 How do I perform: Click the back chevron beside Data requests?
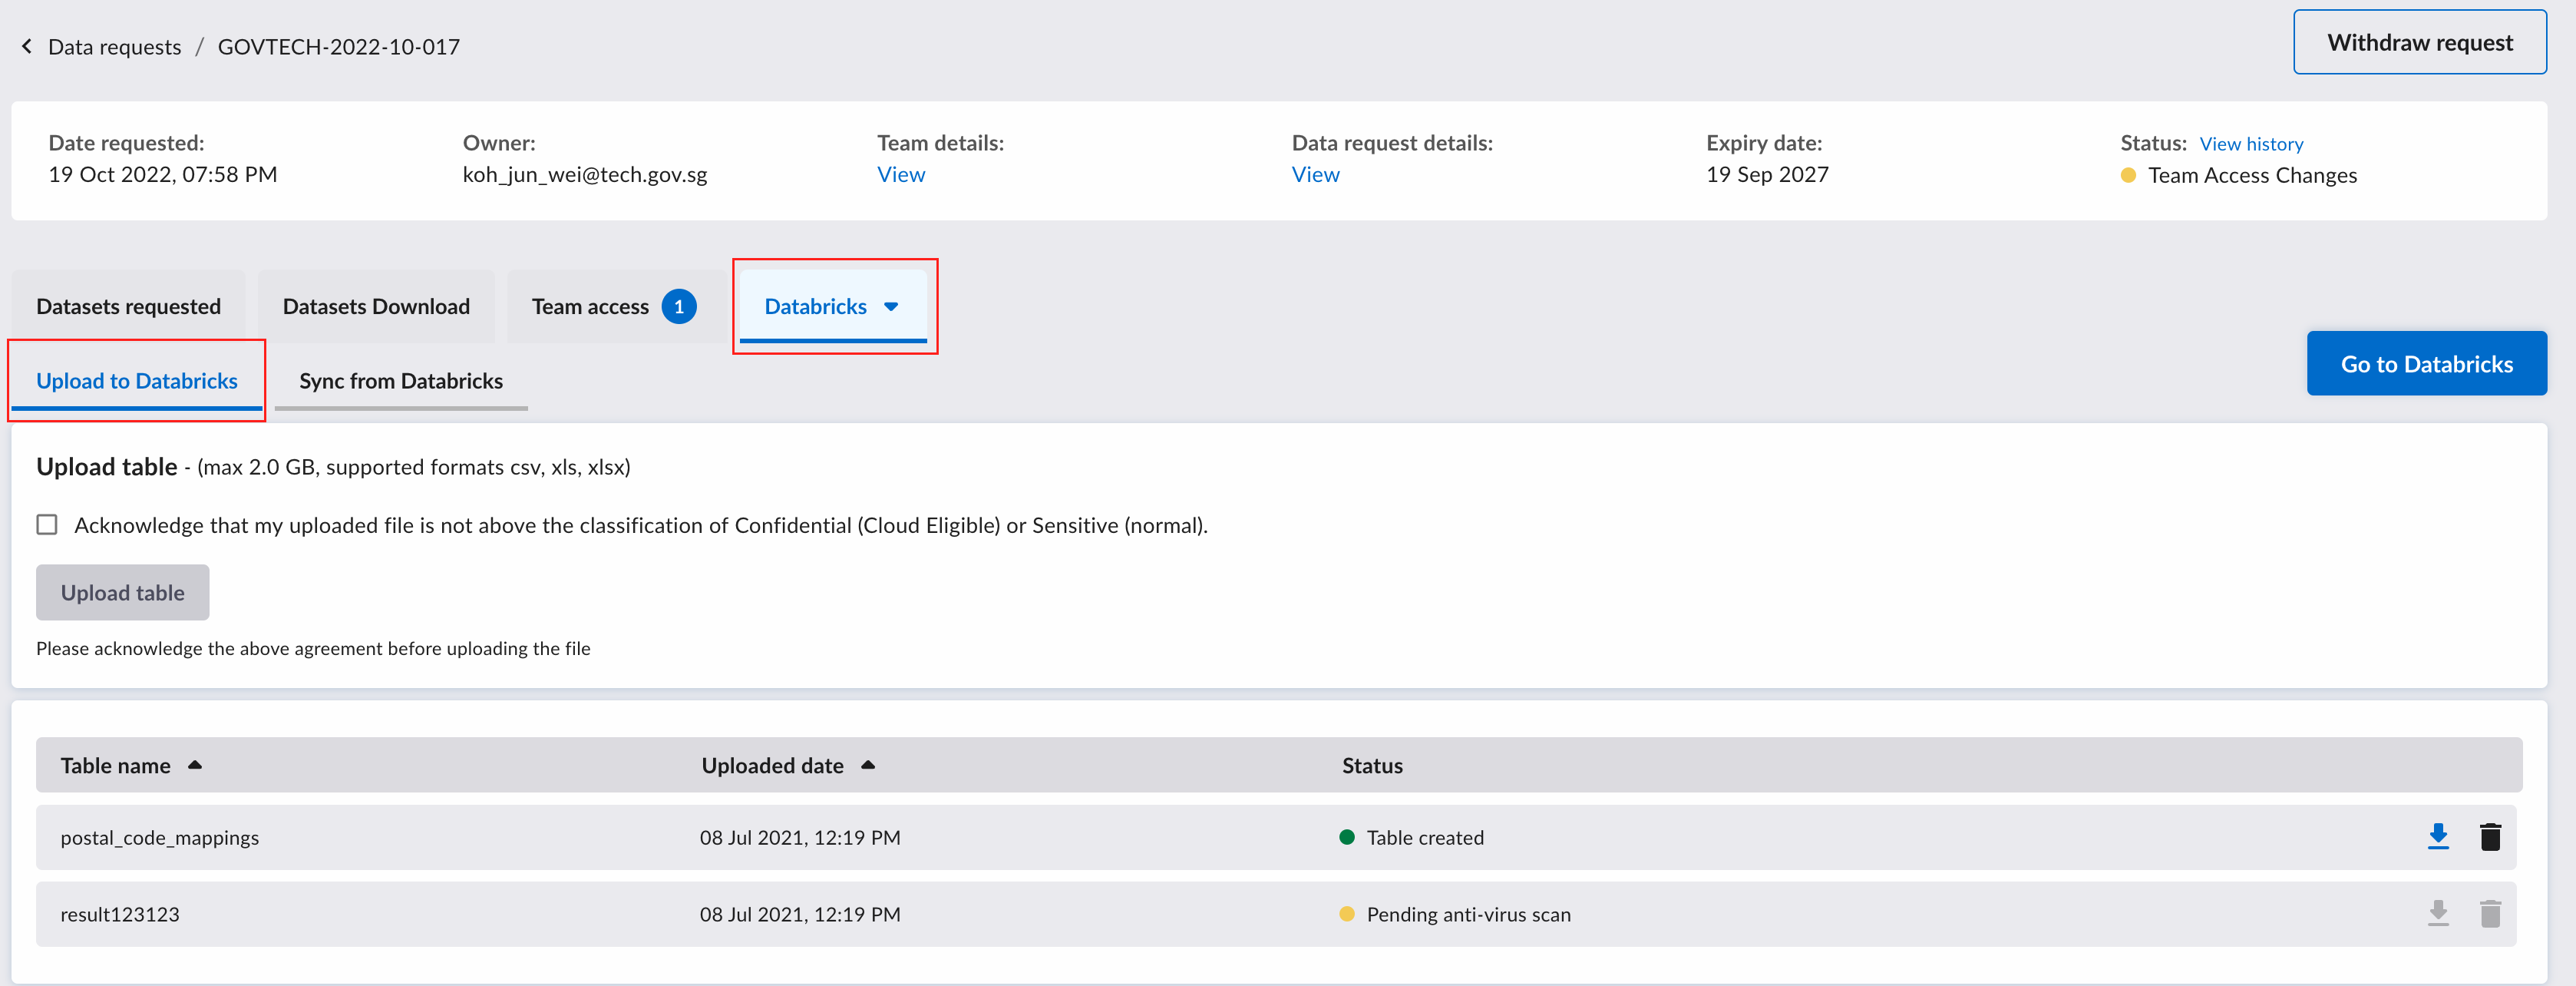[x=27, y=46]
